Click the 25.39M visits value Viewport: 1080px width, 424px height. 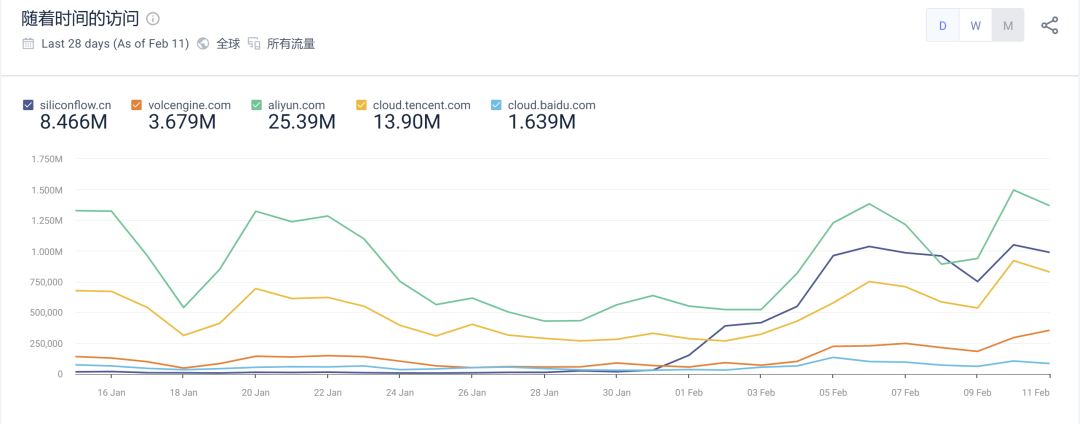302,122
